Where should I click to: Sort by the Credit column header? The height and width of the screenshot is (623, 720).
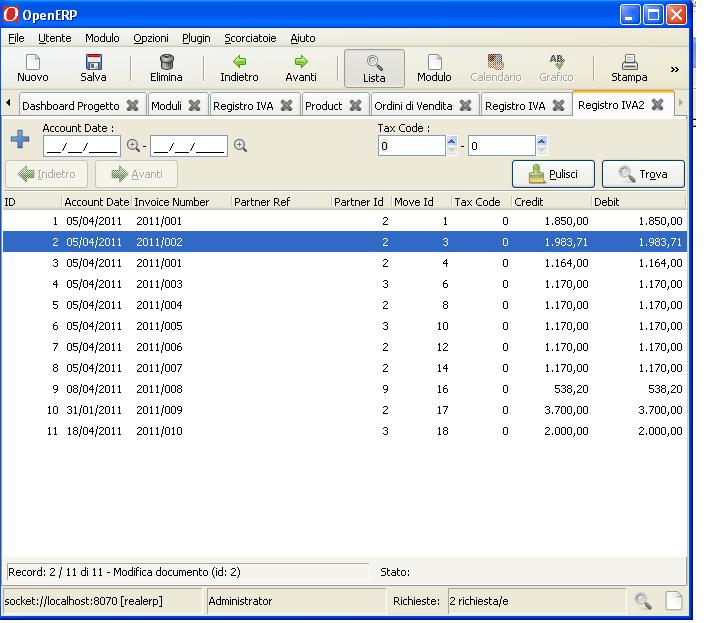point(551,202)
